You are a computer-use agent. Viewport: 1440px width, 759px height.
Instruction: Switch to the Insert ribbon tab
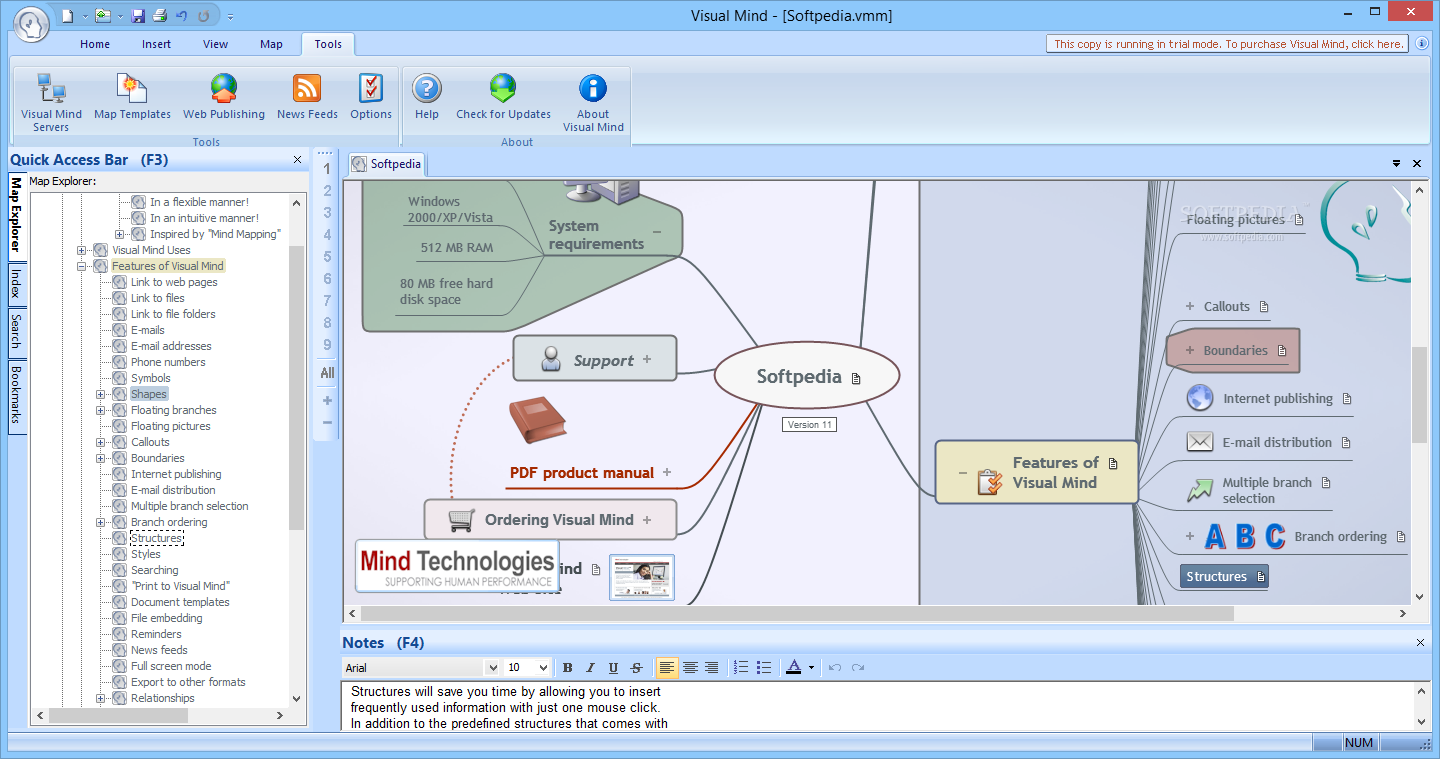point(156,44)
